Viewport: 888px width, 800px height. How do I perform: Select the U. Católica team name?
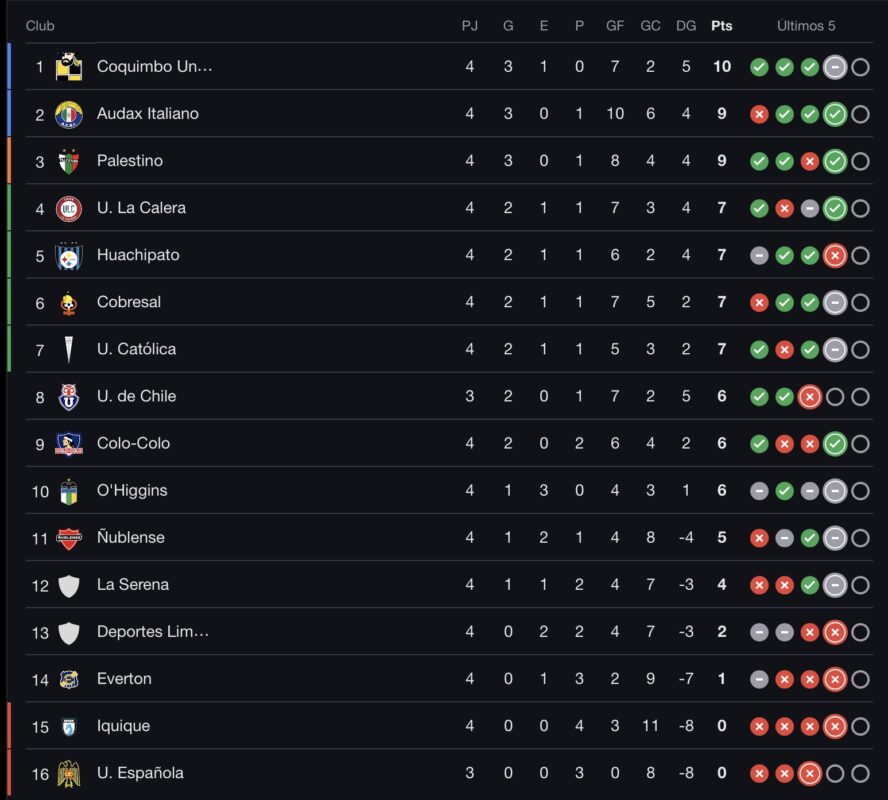click(x=136, y=349)
